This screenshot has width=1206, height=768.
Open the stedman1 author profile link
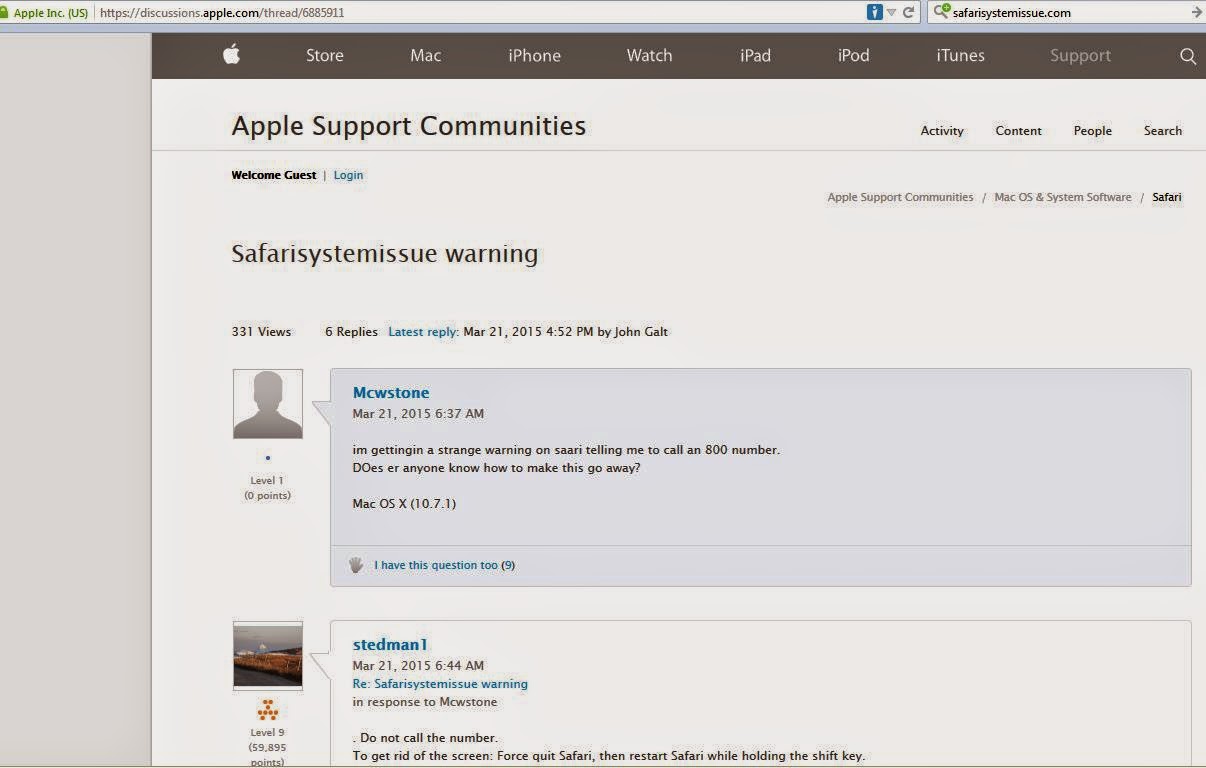pyautogui.click(x=390, y=645)
